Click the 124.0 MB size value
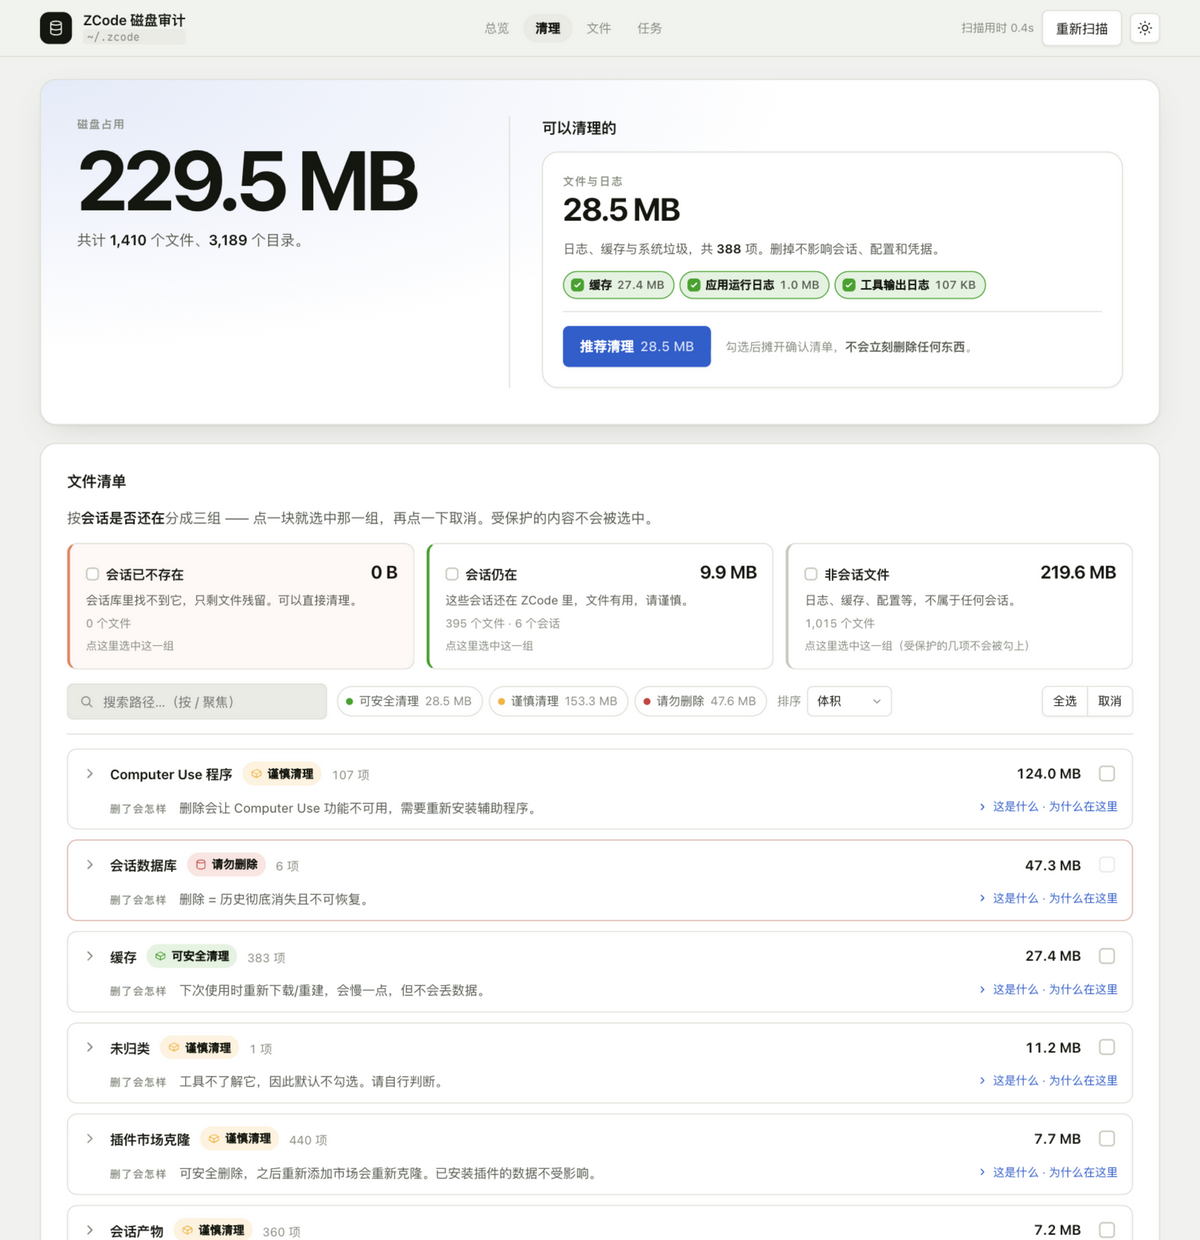The height and width of the screenshot is (1240, 1200). [x=1049, y=774]
